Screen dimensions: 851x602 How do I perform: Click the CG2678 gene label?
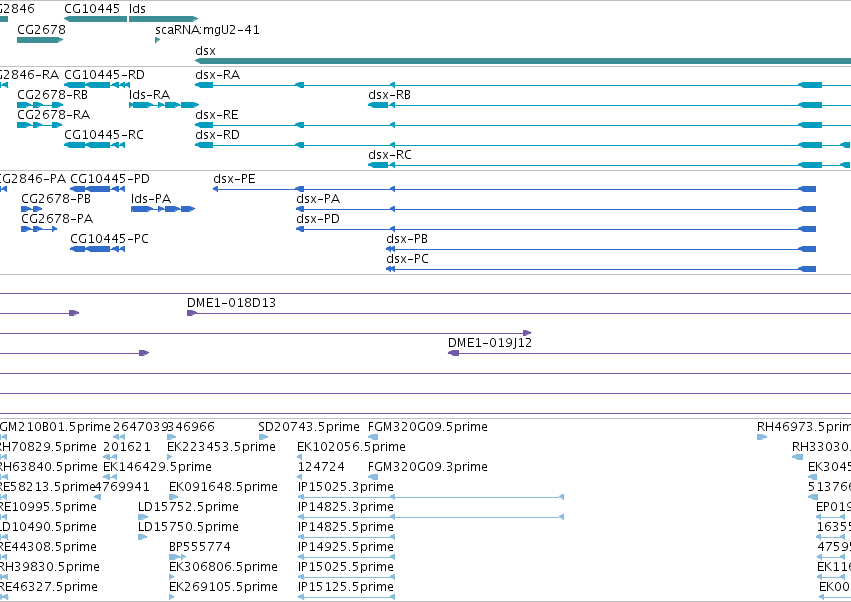coord(41,29)
